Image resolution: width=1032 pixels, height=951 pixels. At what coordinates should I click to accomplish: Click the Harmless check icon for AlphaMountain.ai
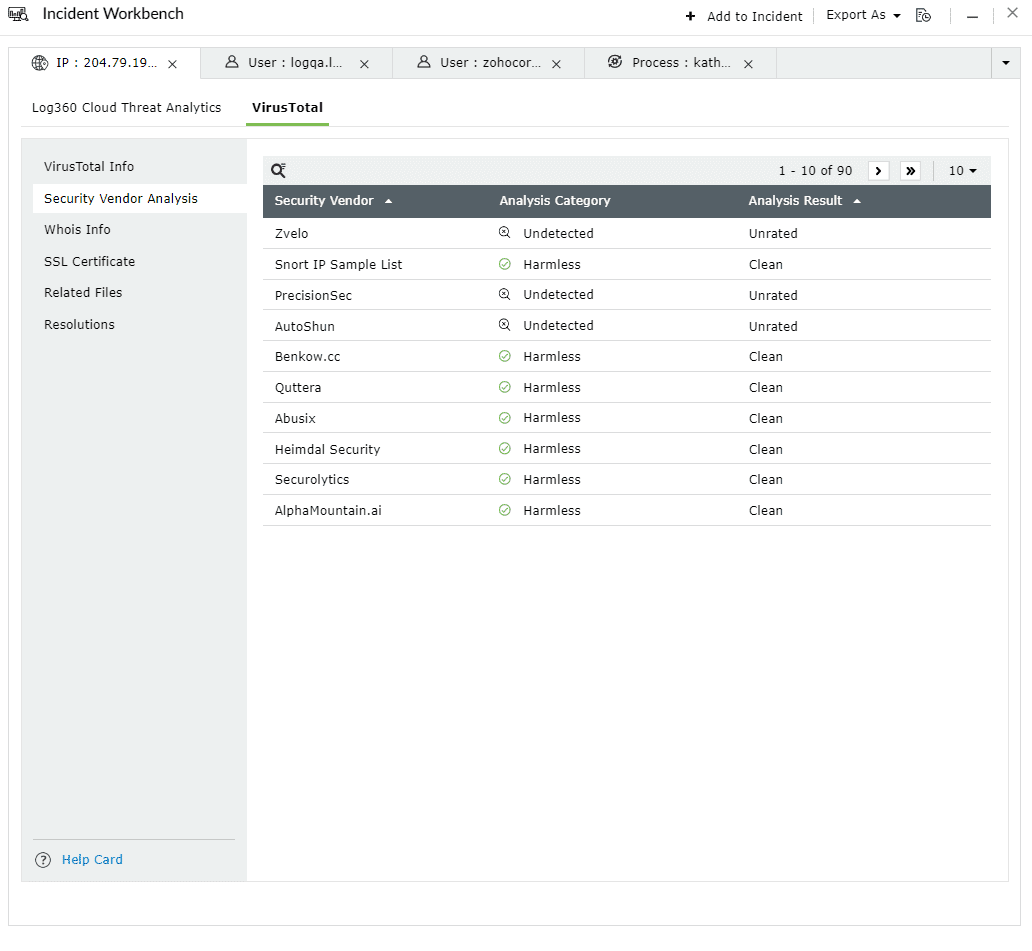pyautogui.click(x=504, y=510)
